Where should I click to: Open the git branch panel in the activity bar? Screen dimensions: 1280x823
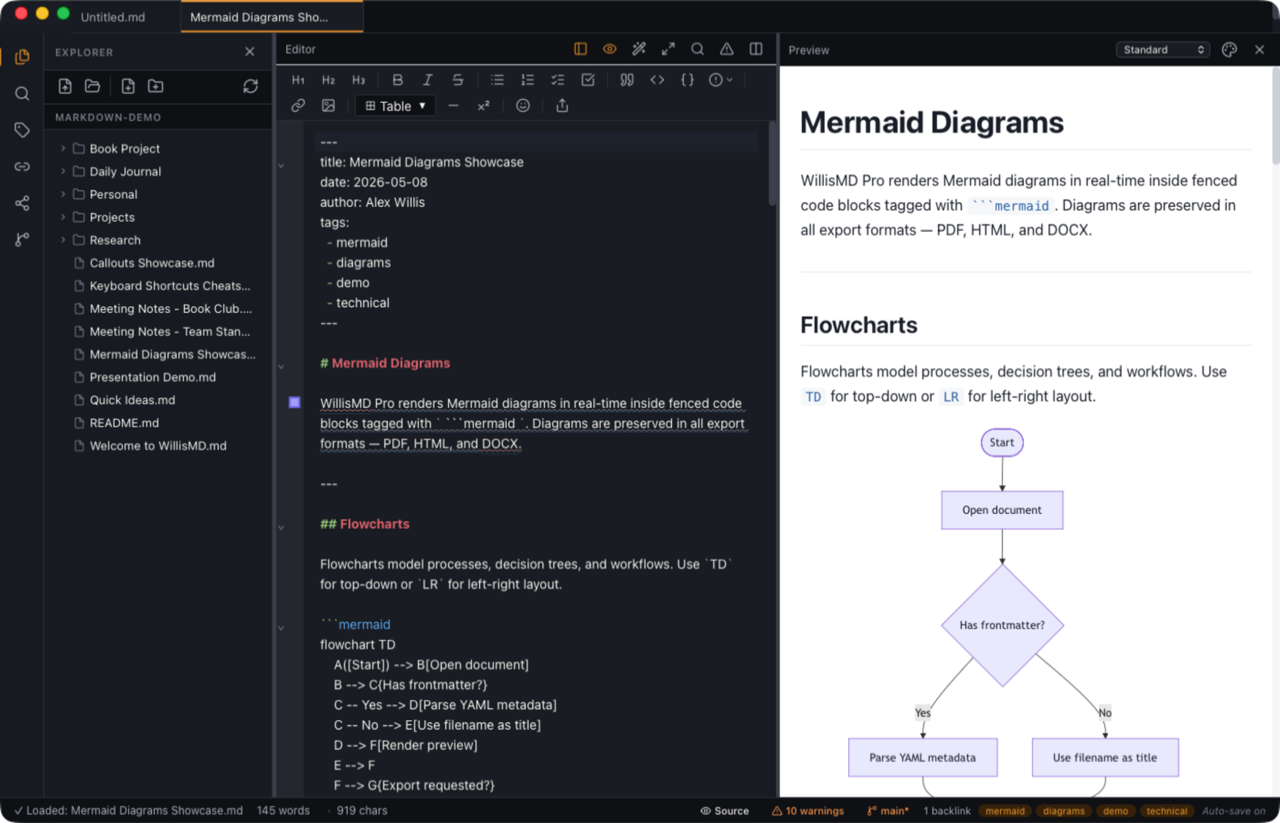pos(22,240)
